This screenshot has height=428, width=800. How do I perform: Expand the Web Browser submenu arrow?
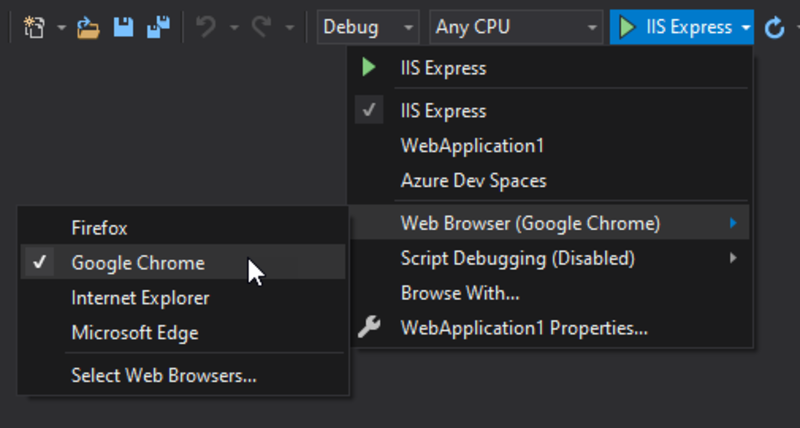[733, 223]
